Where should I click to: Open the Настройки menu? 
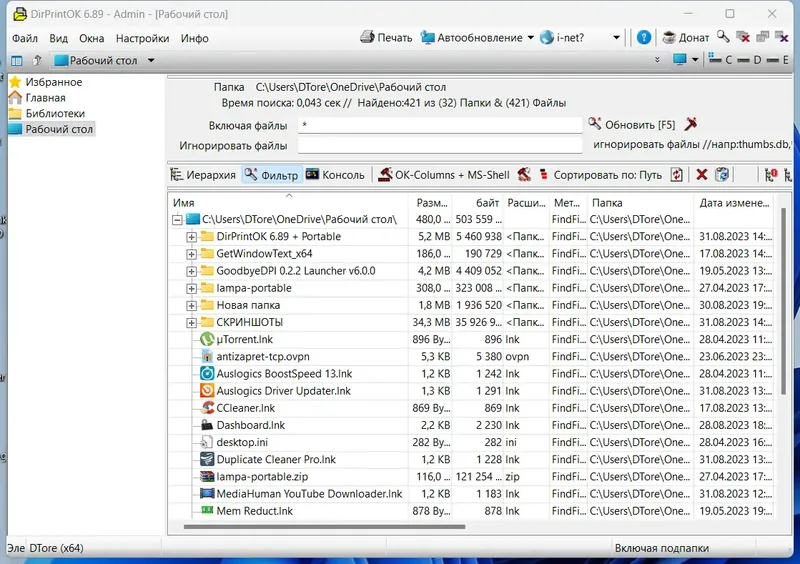pos(142,38)
